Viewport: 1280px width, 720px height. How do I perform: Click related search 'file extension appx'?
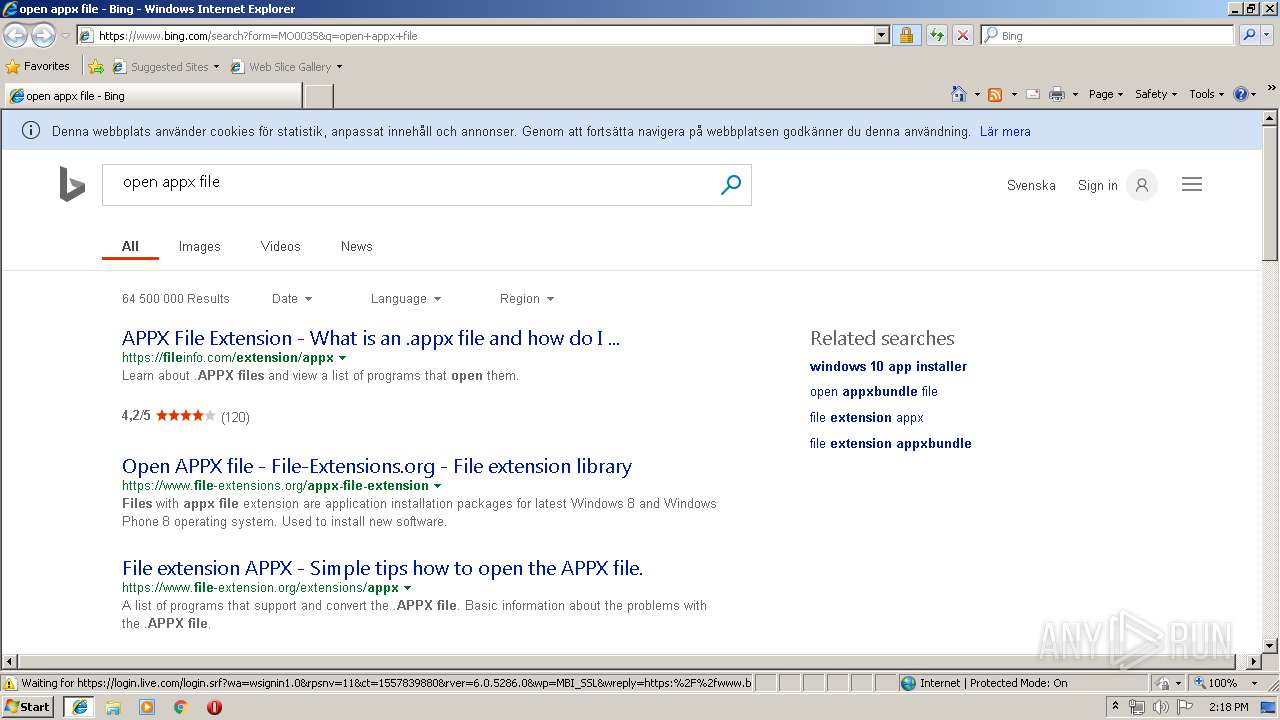click(x=866, y=417)
